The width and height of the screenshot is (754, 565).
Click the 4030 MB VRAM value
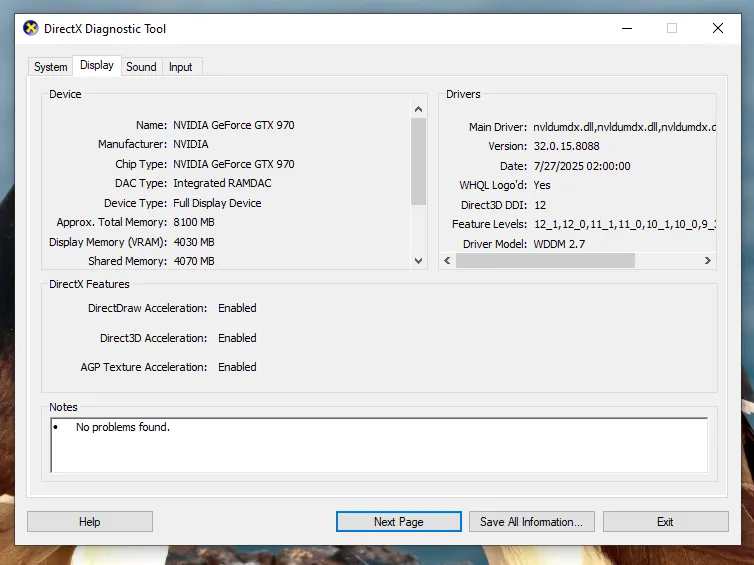[x=194, y=242]
